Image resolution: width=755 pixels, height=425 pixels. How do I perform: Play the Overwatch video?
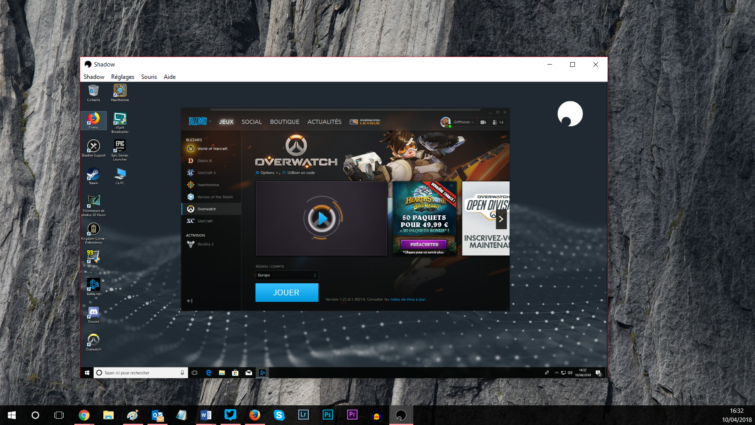point(322,219)
